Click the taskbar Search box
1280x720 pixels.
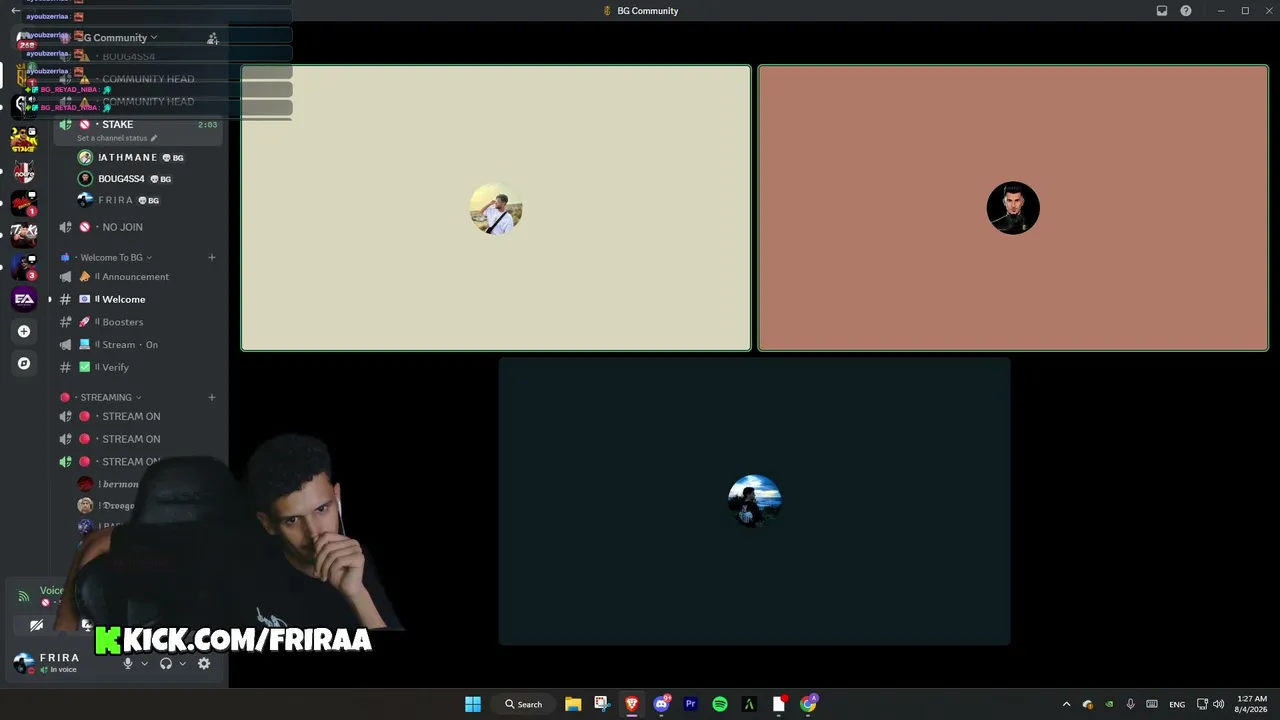click(x=523, y=704)
